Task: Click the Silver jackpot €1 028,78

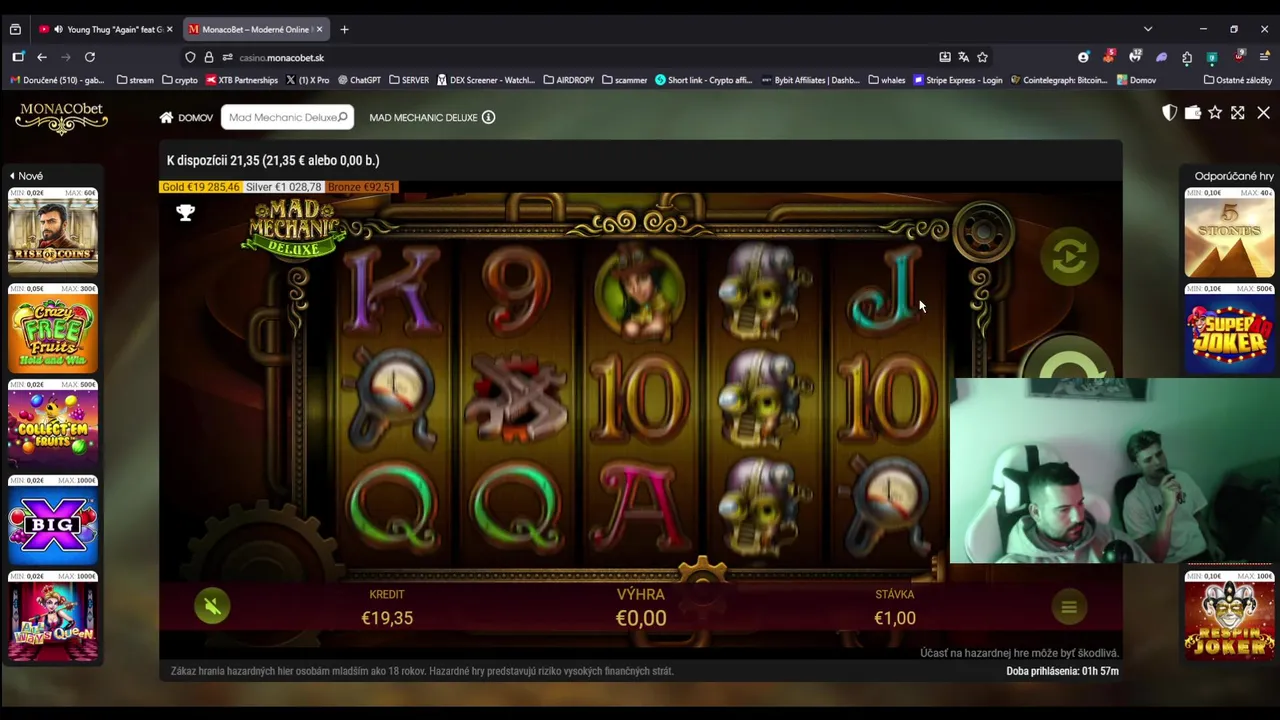Action: click(x=284, y=187)
